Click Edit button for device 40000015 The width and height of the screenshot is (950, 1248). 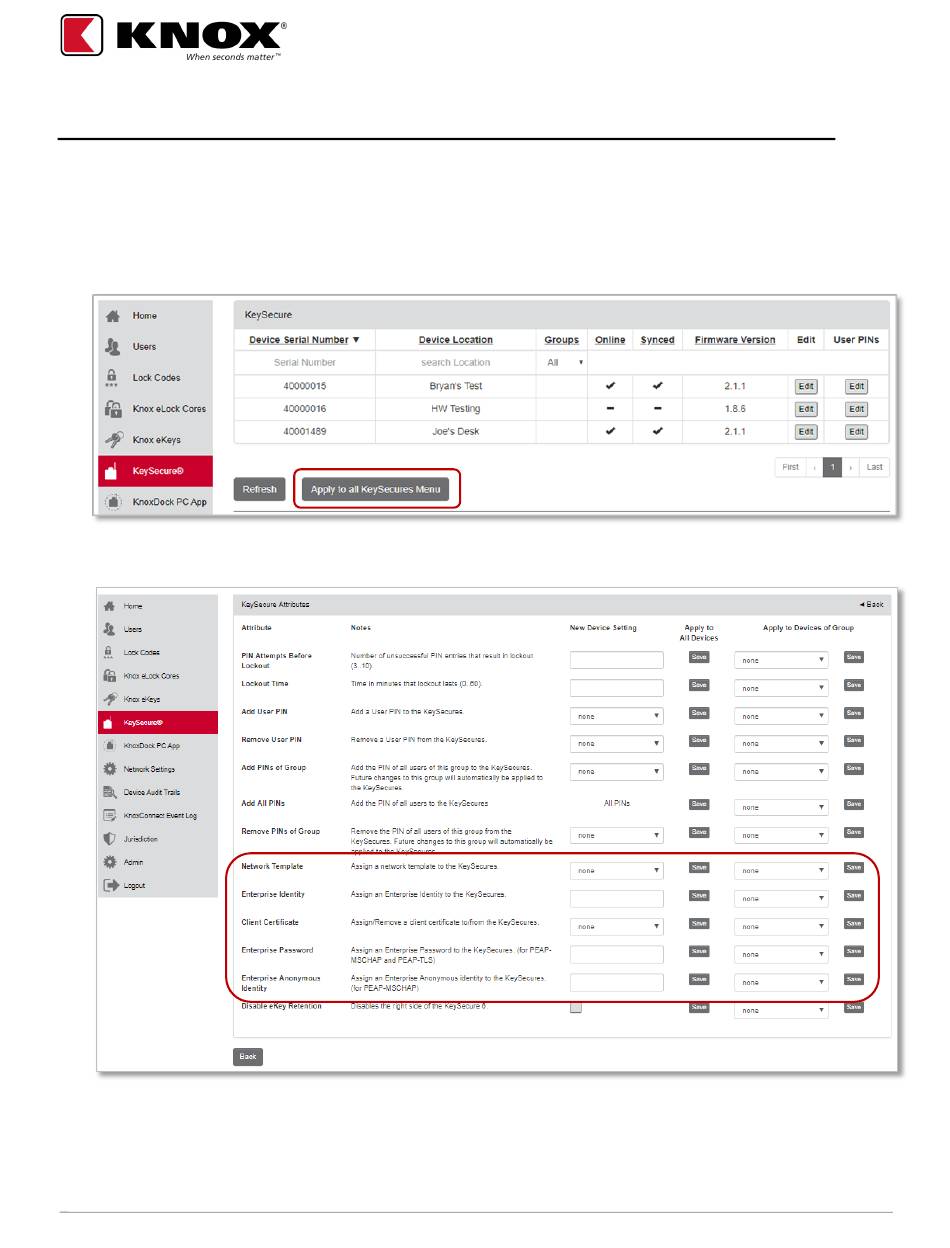[x=805, y=386]
